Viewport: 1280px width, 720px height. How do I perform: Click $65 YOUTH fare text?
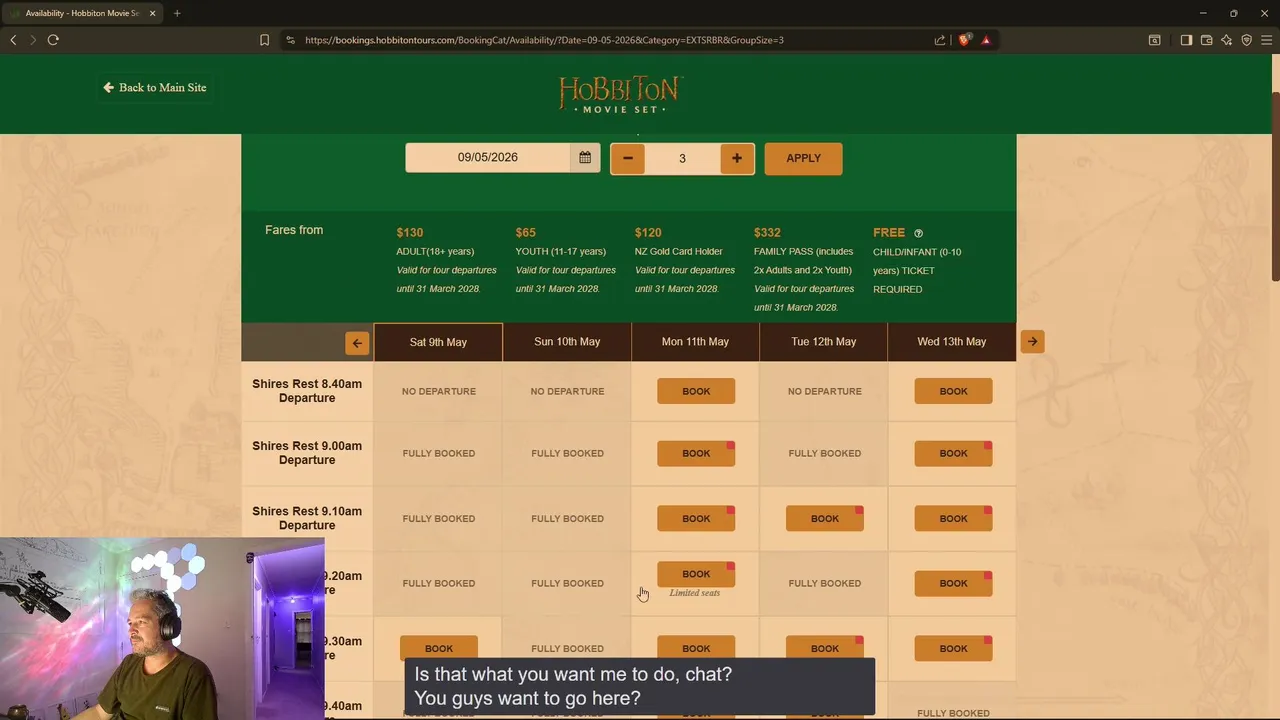[565, 260]
